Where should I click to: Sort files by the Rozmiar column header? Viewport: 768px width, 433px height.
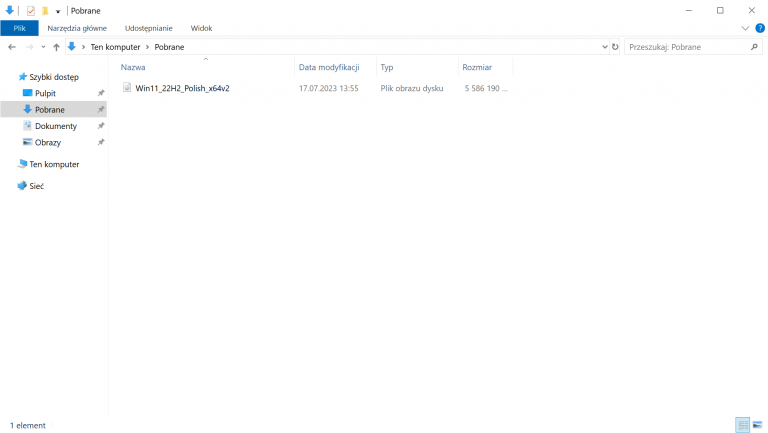475,67
